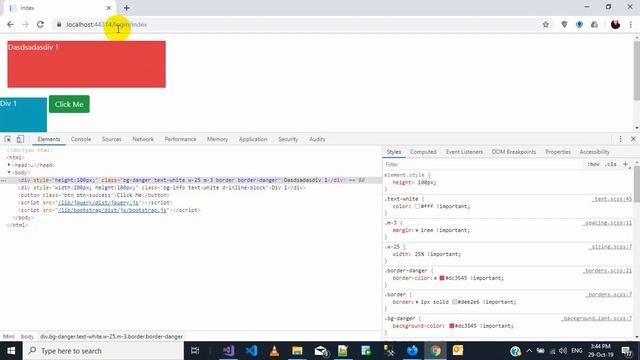Expand the margin shorthand in .m-3 rule
The height and width of the screenshot is (360, 640).
pos(417,230)
